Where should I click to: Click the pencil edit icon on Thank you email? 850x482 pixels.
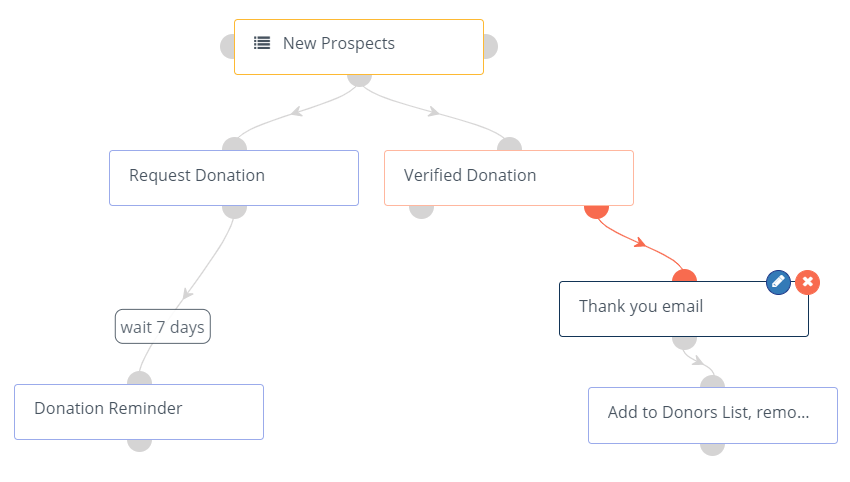(x=778, y=282)
